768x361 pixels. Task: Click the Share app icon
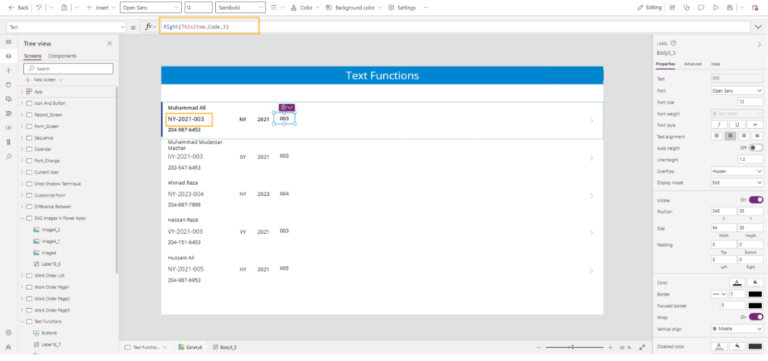coord(672,8)
